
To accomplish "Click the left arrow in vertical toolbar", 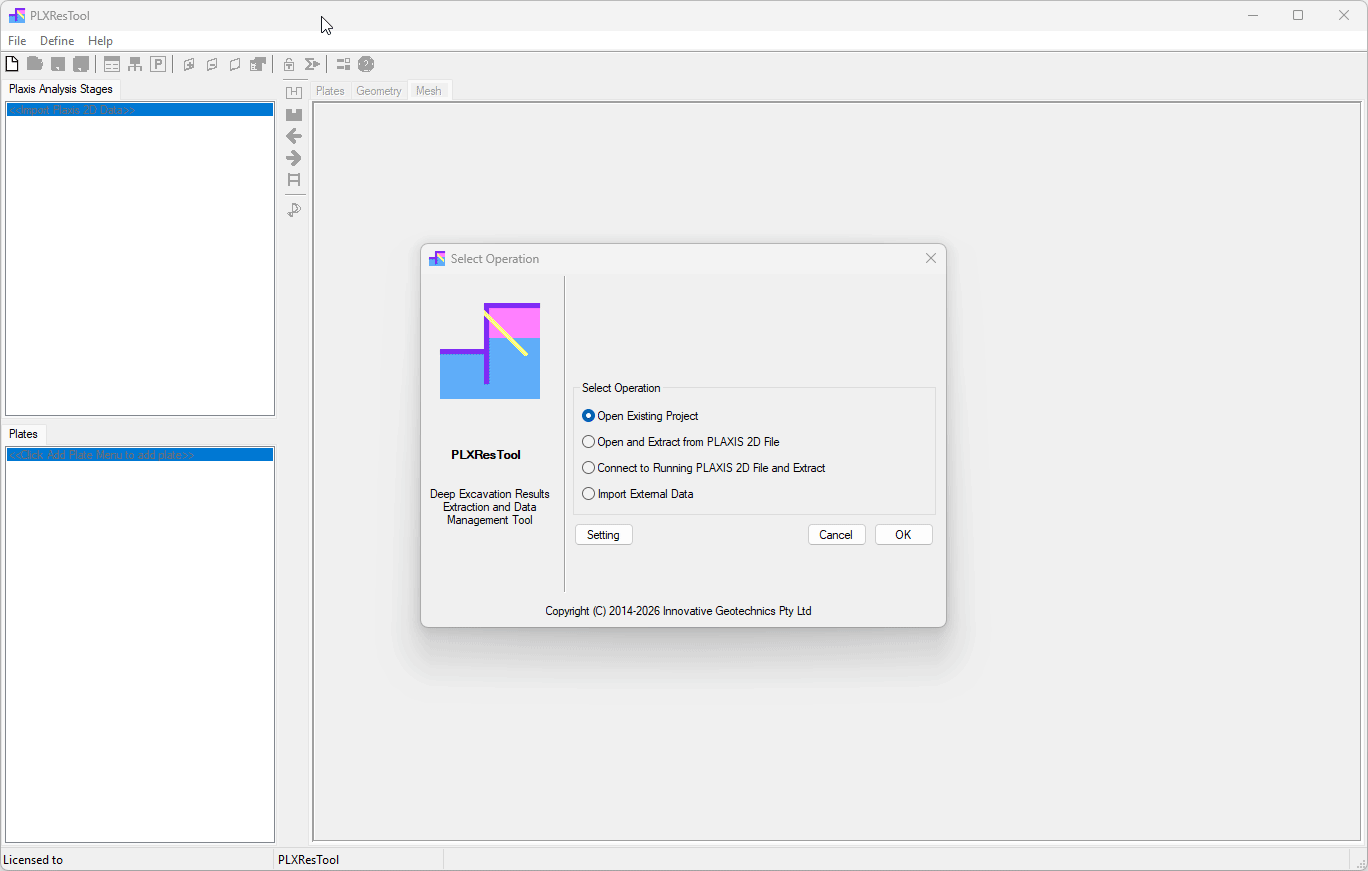I will 294,136.
